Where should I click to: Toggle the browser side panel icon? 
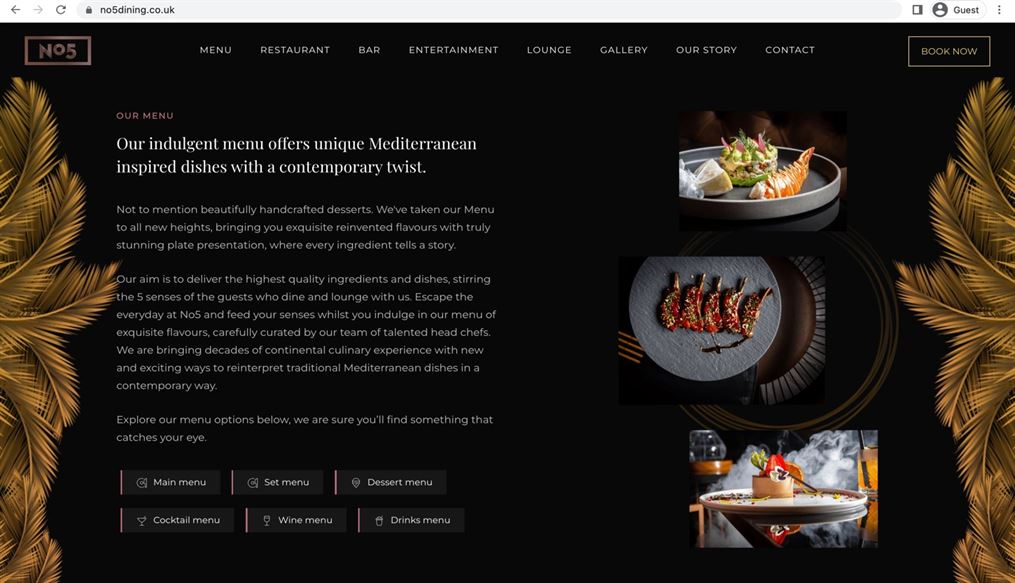pos(917,10)
